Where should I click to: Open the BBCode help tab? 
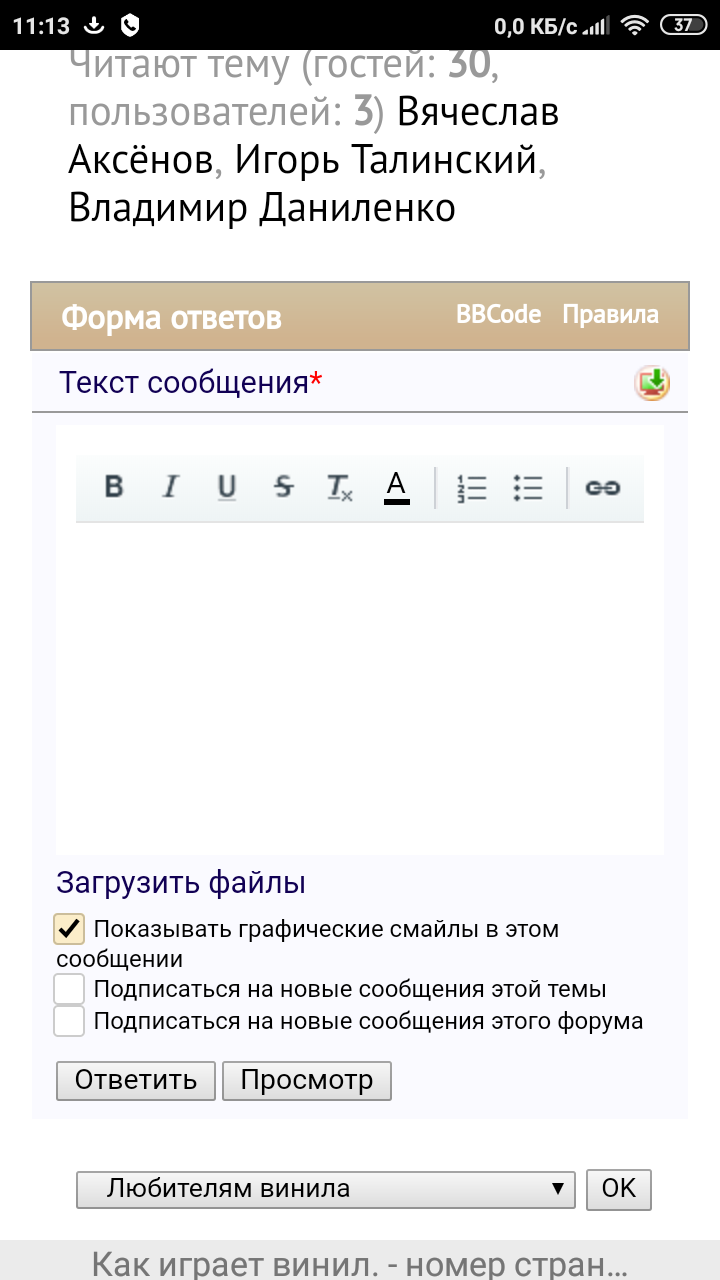click(498, 315)
